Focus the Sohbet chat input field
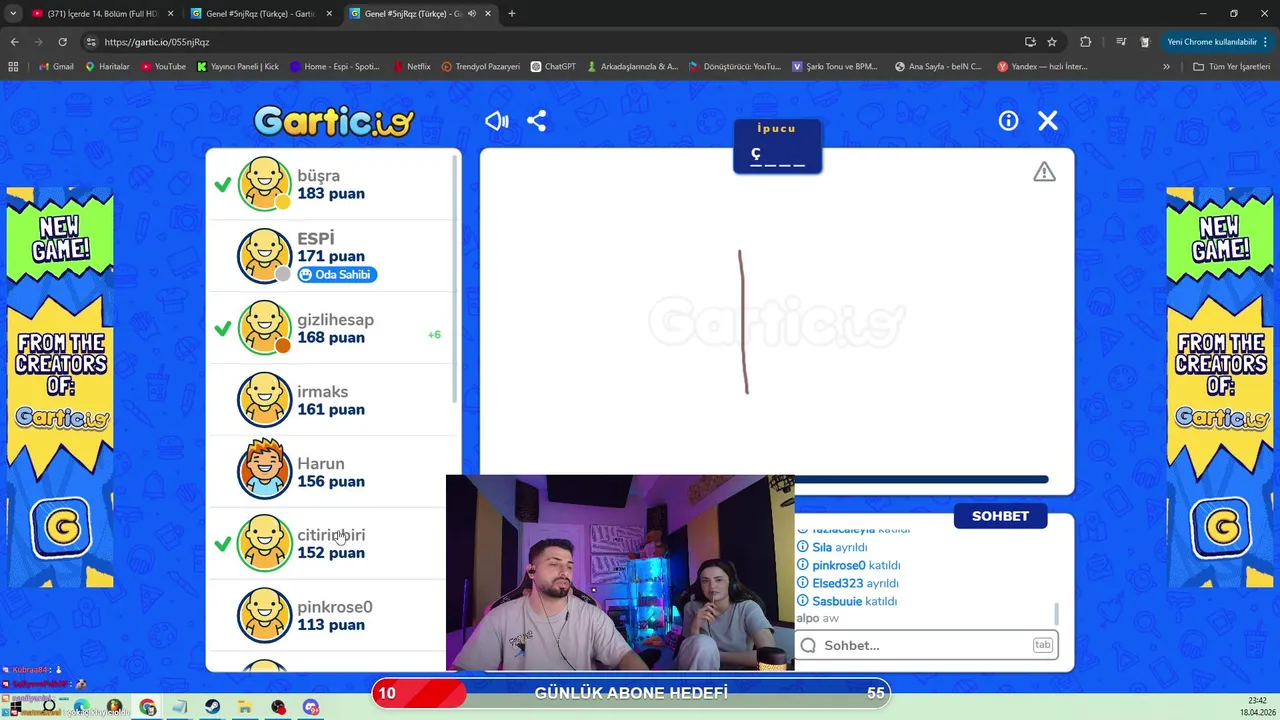This screenshot has height=720, width=1280. pos(926,645)
